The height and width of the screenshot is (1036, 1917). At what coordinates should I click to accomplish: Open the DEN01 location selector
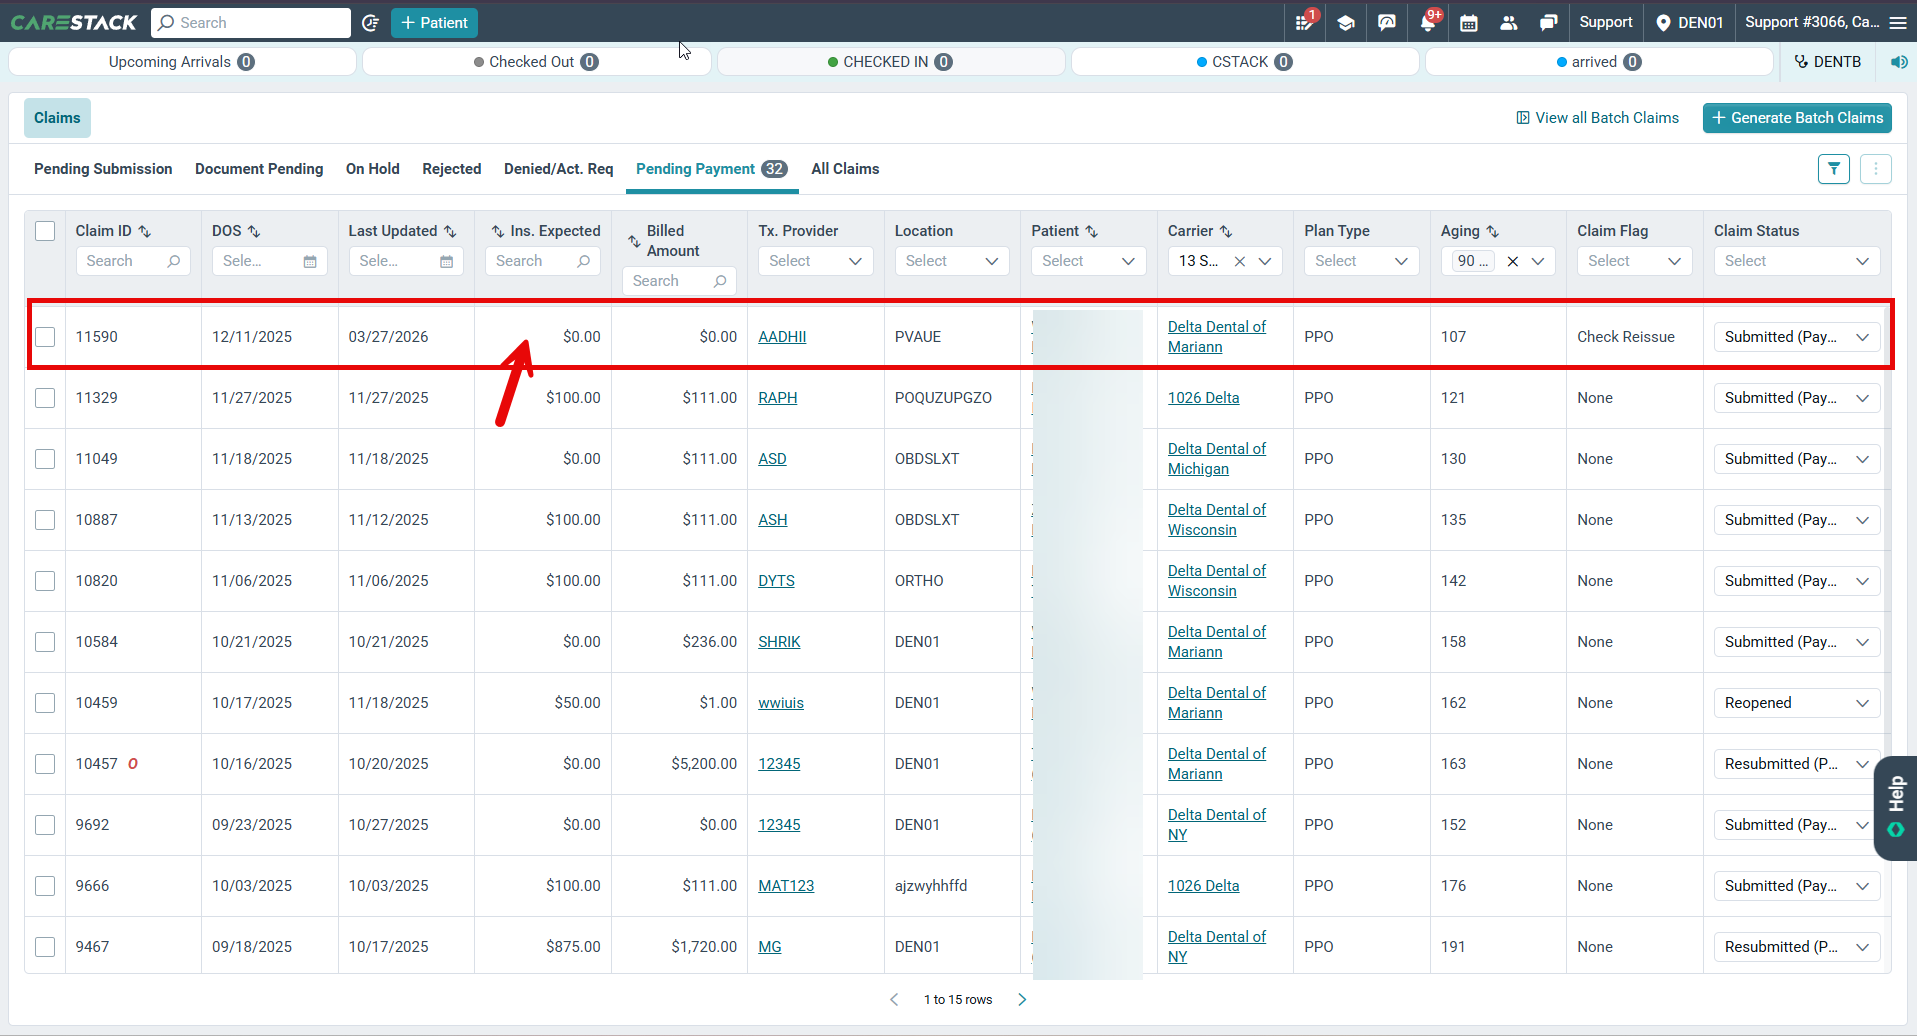tap(1689, 22)
